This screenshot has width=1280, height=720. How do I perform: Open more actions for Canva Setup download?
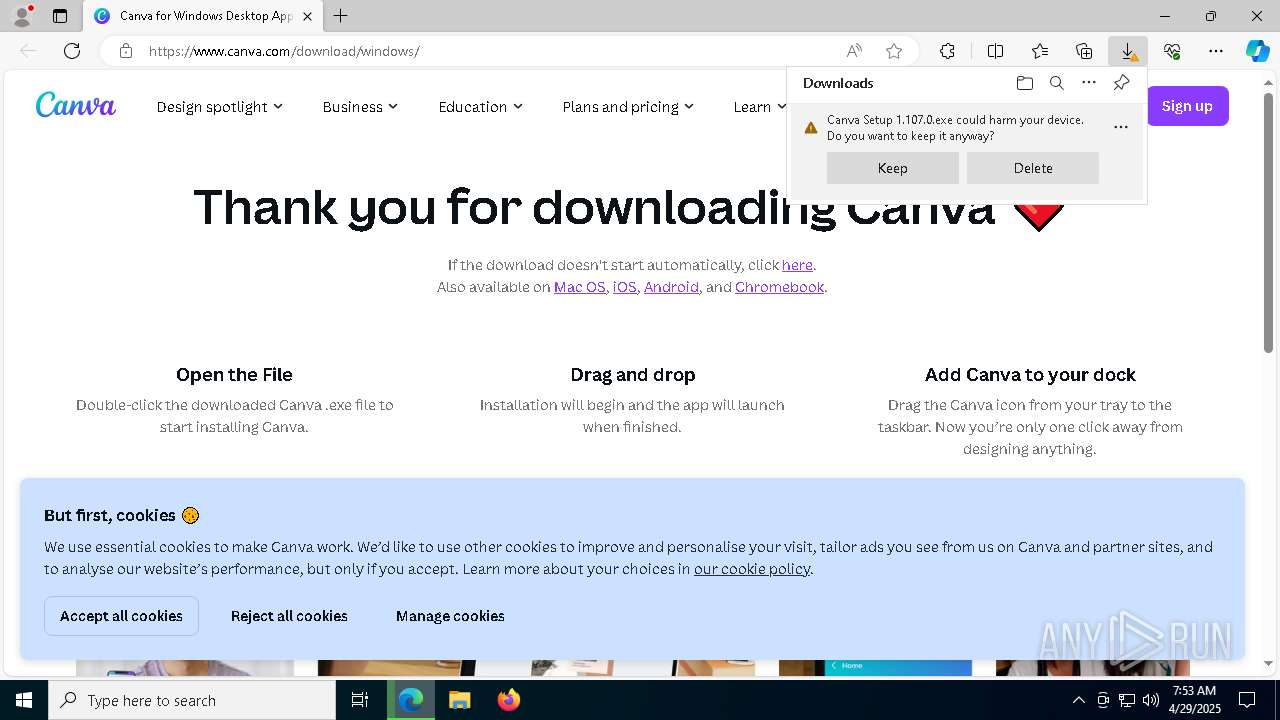(x=1121, y=127)
